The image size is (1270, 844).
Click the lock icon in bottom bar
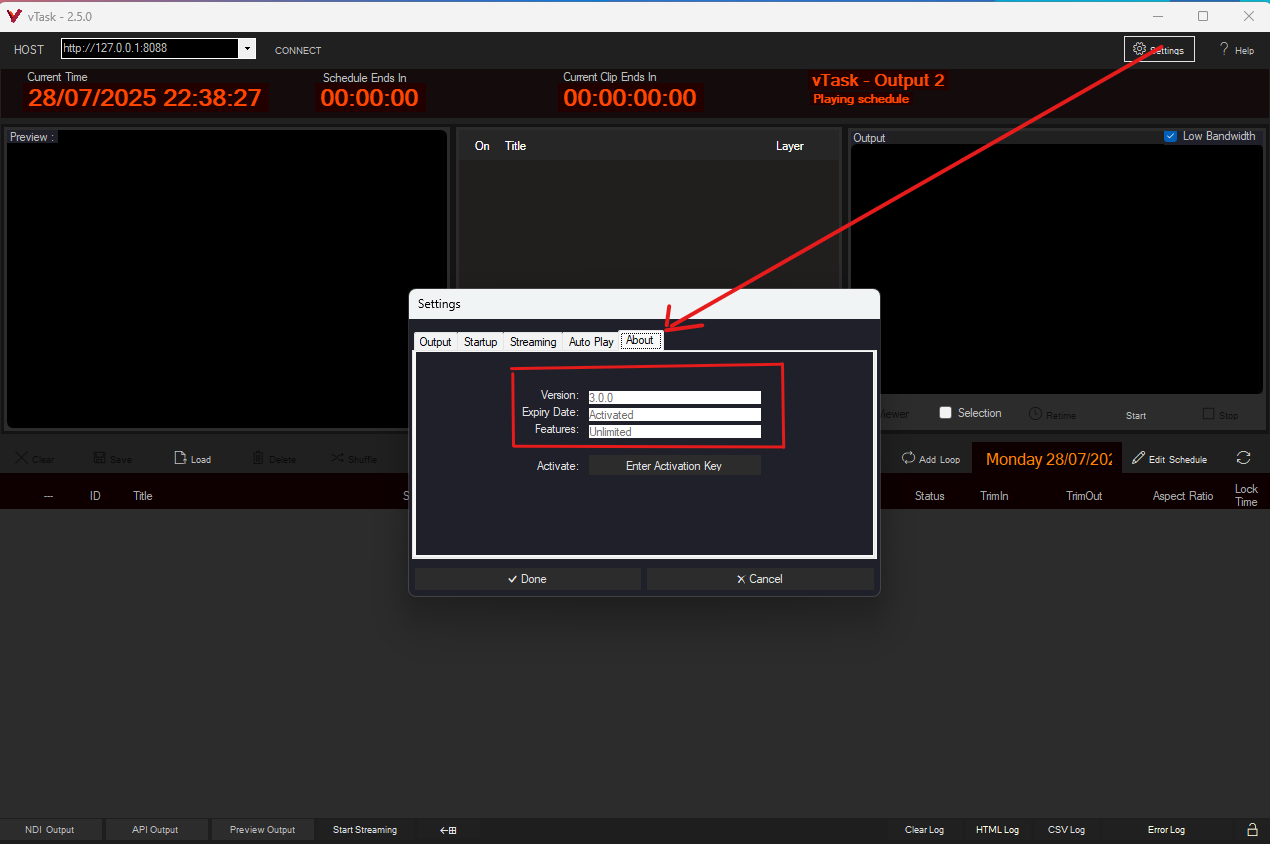tap(1252, 830)
